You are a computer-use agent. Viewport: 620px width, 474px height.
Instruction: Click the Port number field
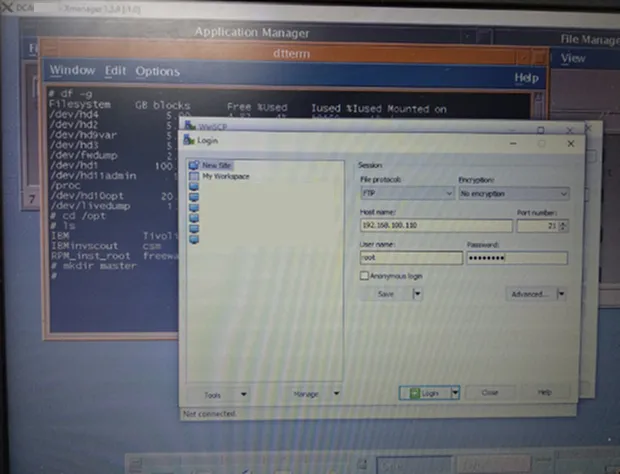(538, 226)
